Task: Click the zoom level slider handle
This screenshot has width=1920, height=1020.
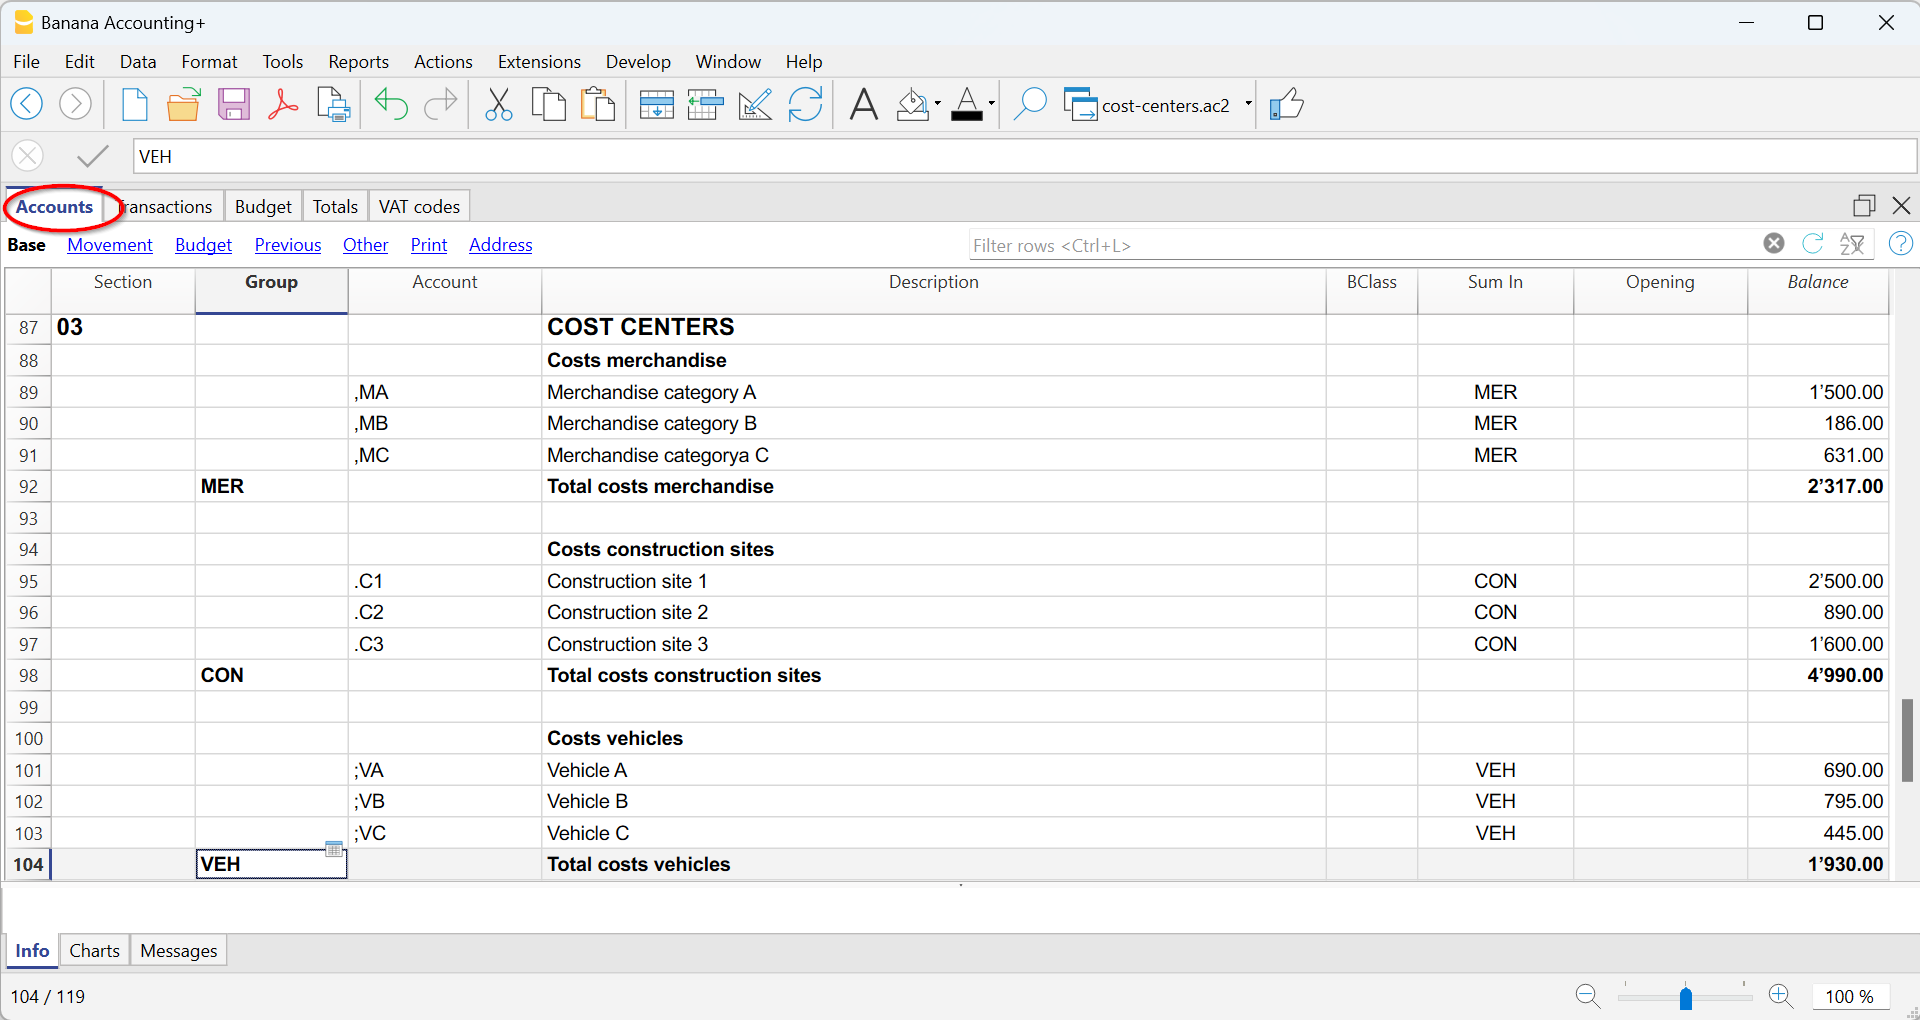Action: click(1686, 997)
